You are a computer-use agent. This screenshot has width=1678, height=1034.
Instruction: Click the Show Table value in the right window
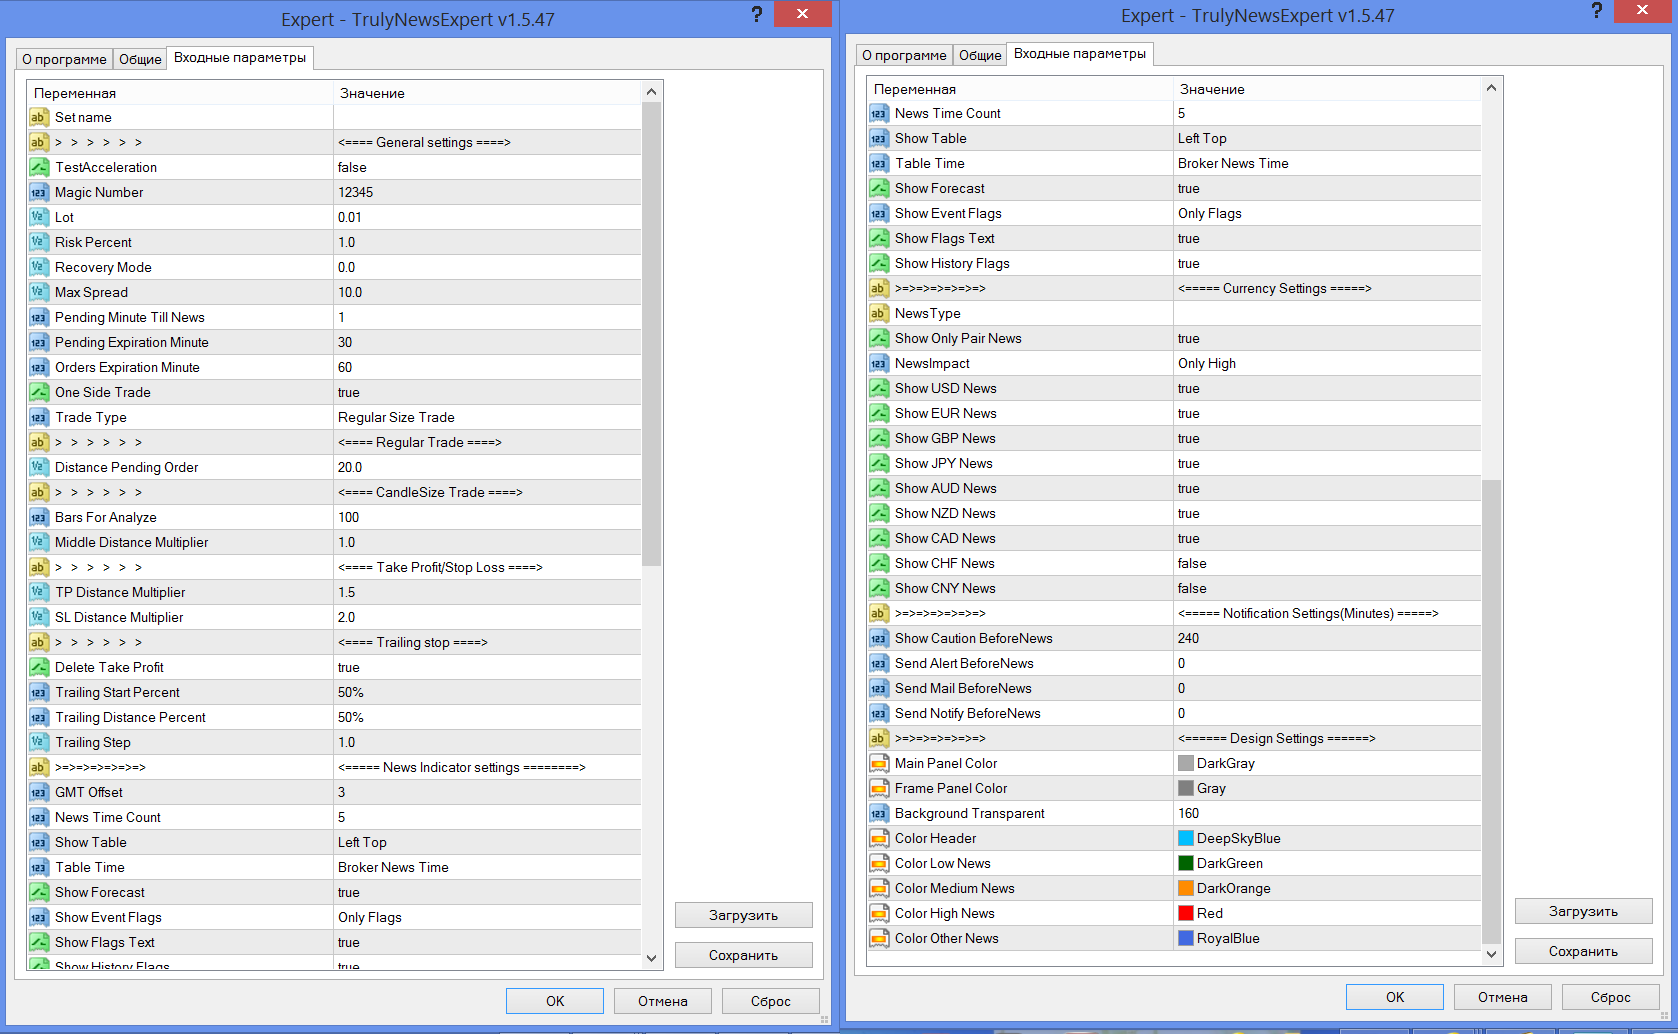1202,138
